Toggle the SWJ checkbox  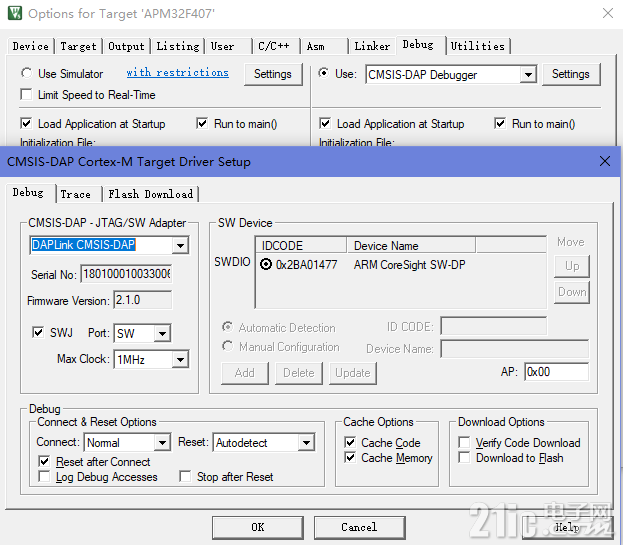[x=38, y=332]
